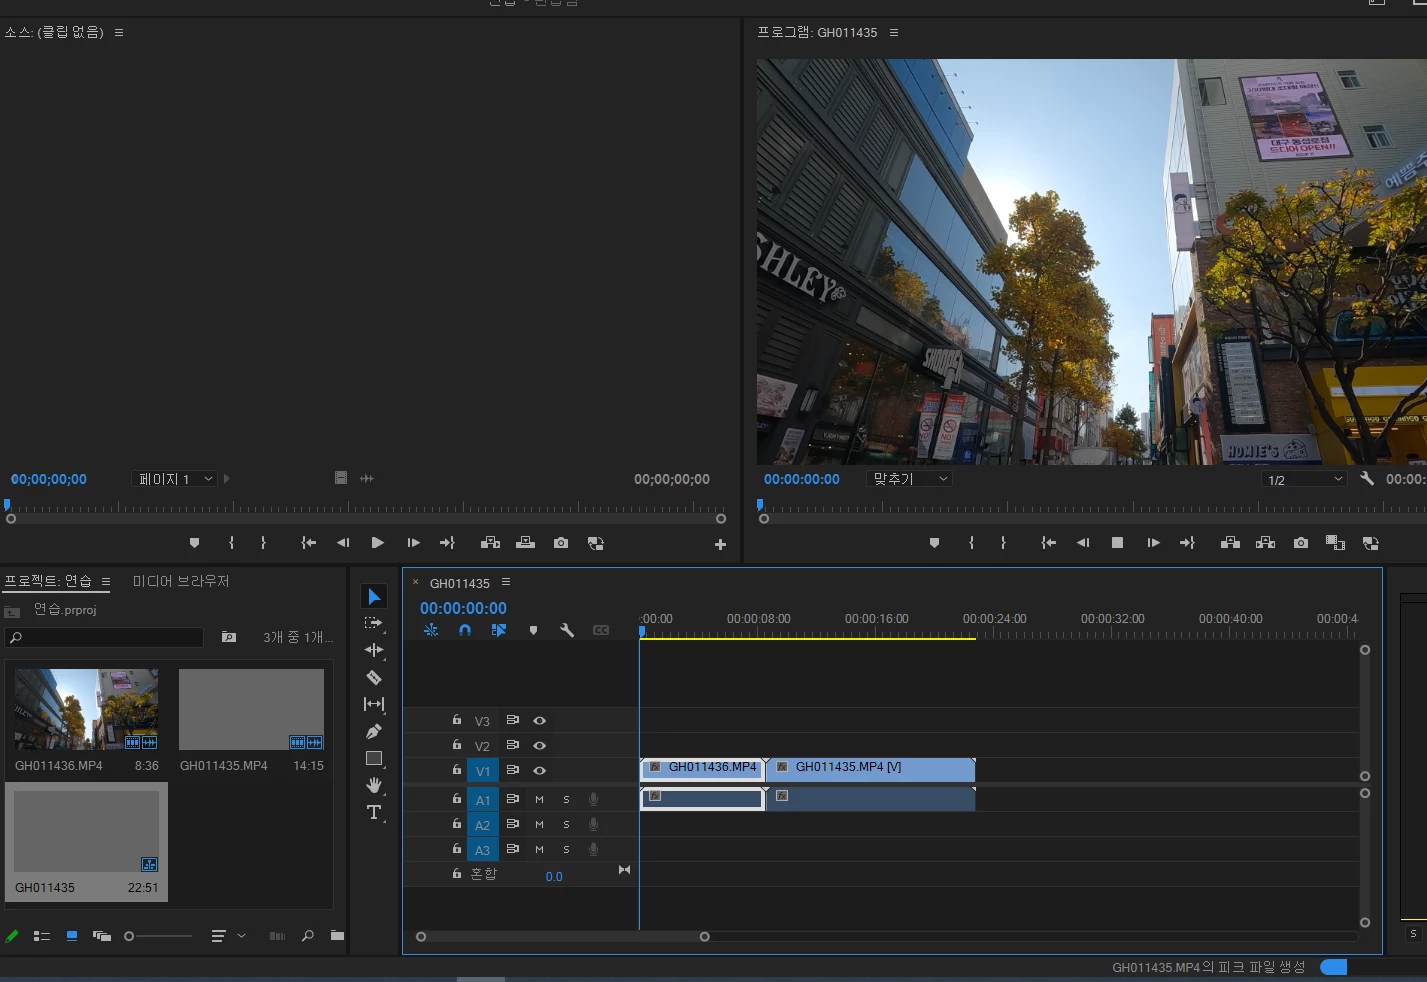Open the 1/2 playback resolution dropdown

(x=1304, y=480)
